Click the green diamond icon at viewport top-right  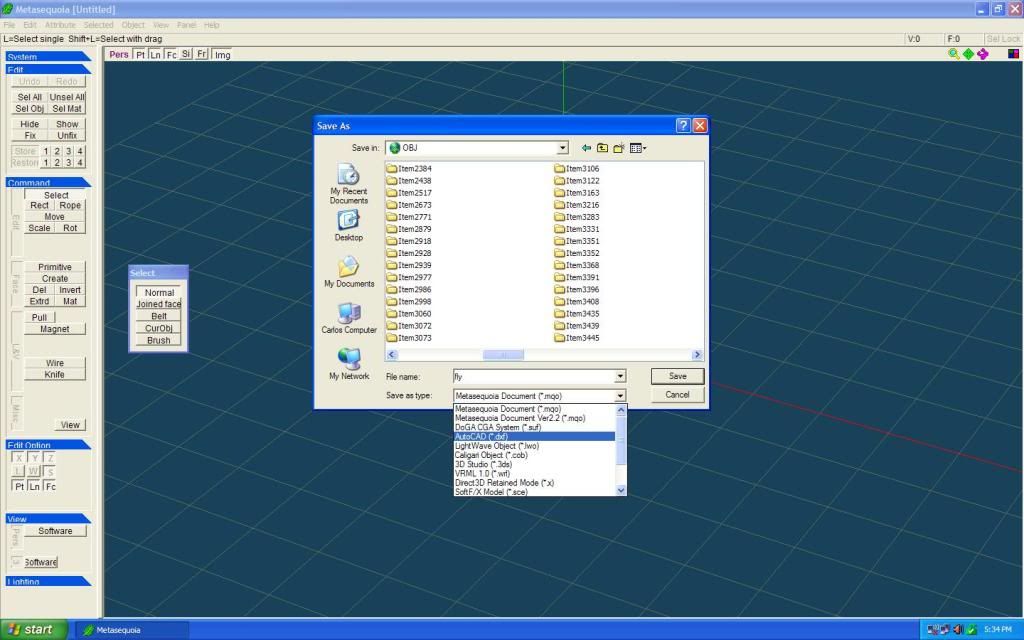coord(968,54)
